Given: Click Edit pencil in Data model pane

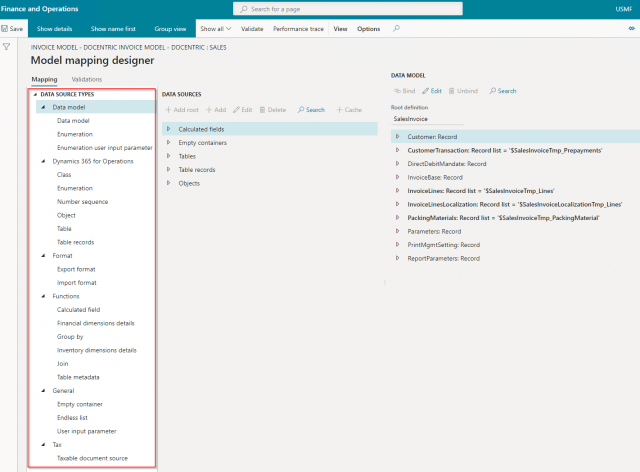Looking at the screenshot, I should click(426, 91).
